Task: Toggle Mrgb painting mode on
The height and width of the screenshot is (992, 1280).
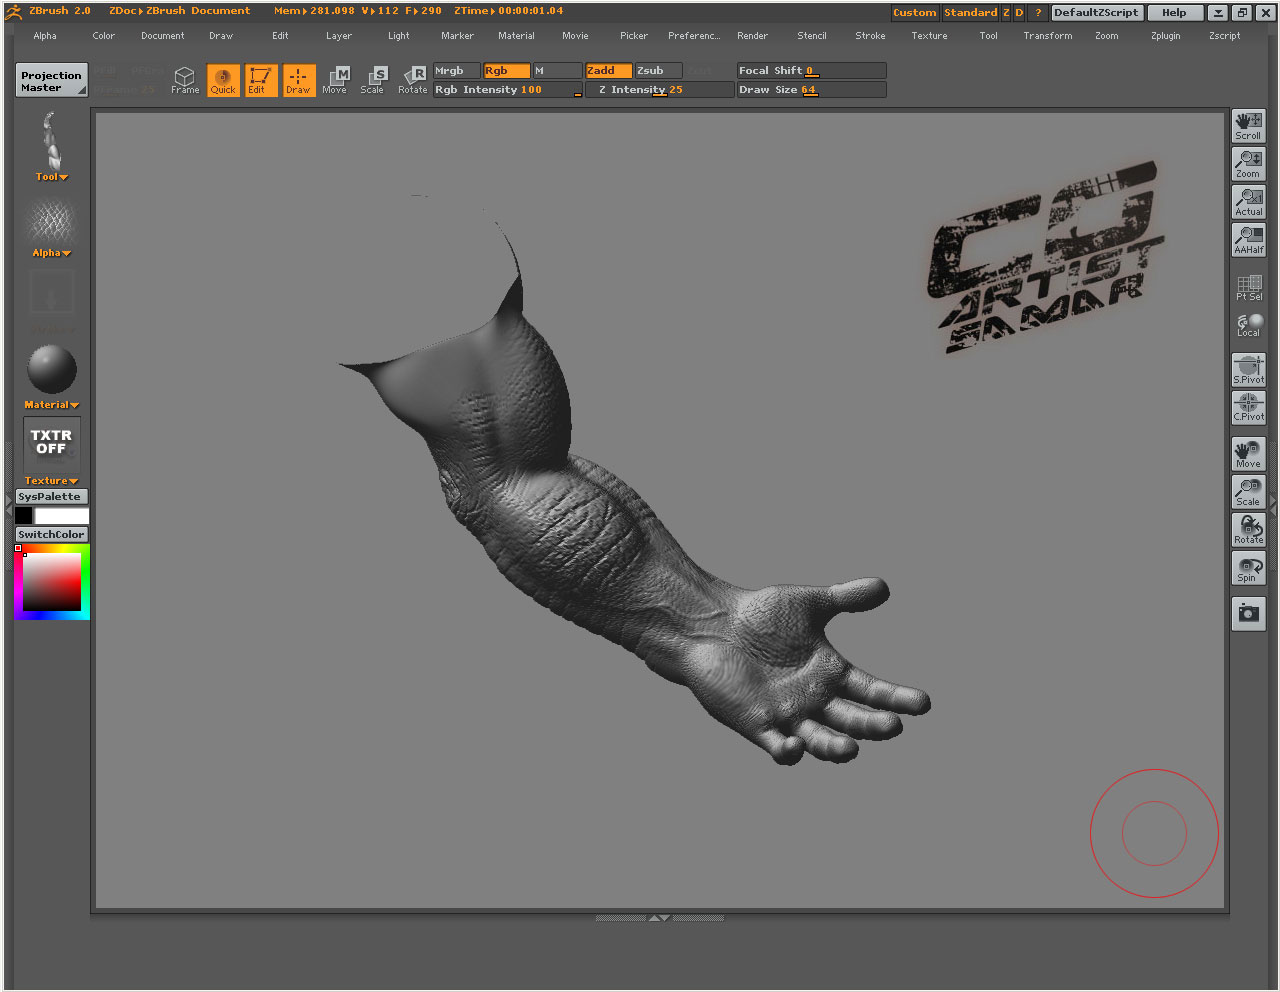Action: click(x=456, y=71)
